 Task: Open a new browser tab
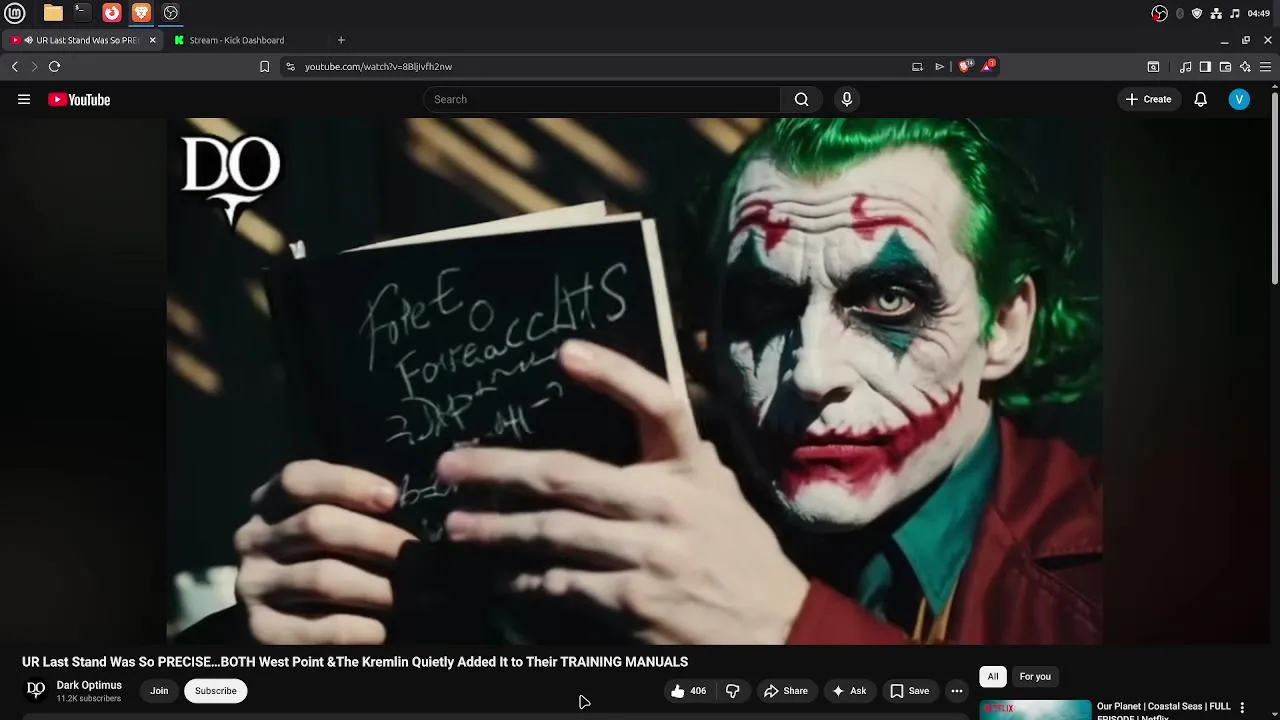click(x=341, y=40)
